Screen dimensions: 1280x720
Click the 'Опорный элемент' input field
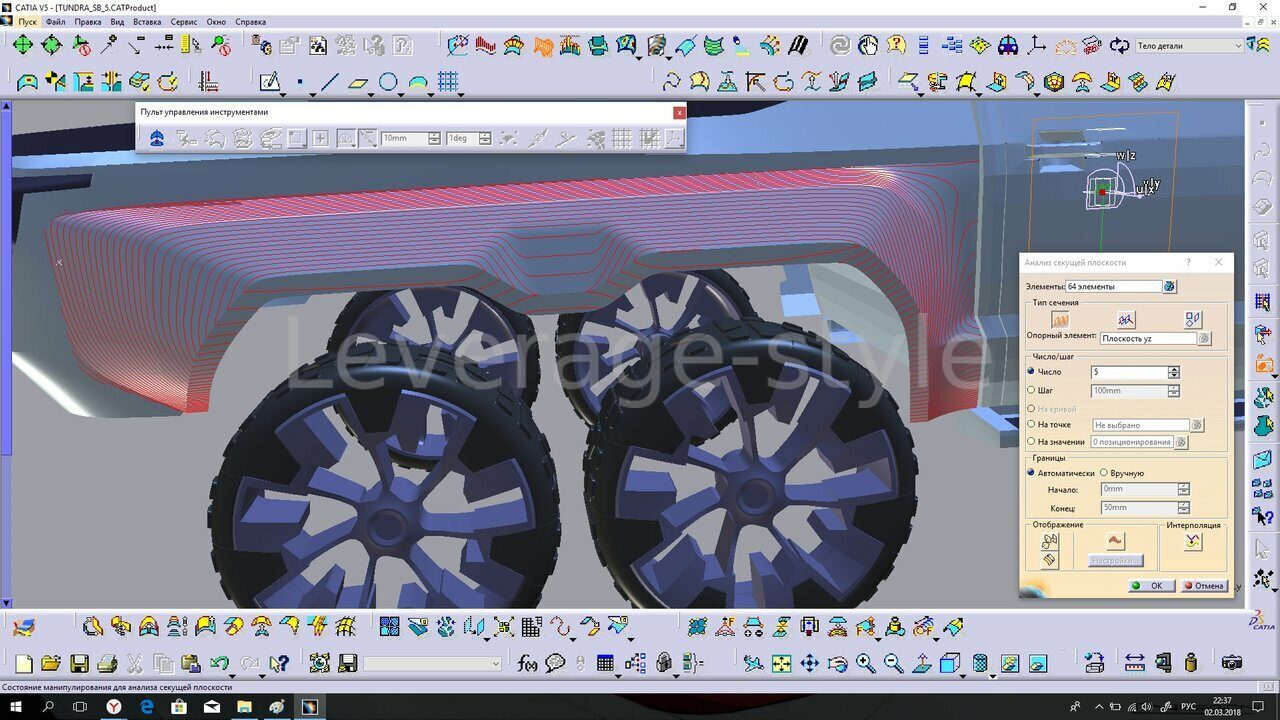pos(1147,339)
